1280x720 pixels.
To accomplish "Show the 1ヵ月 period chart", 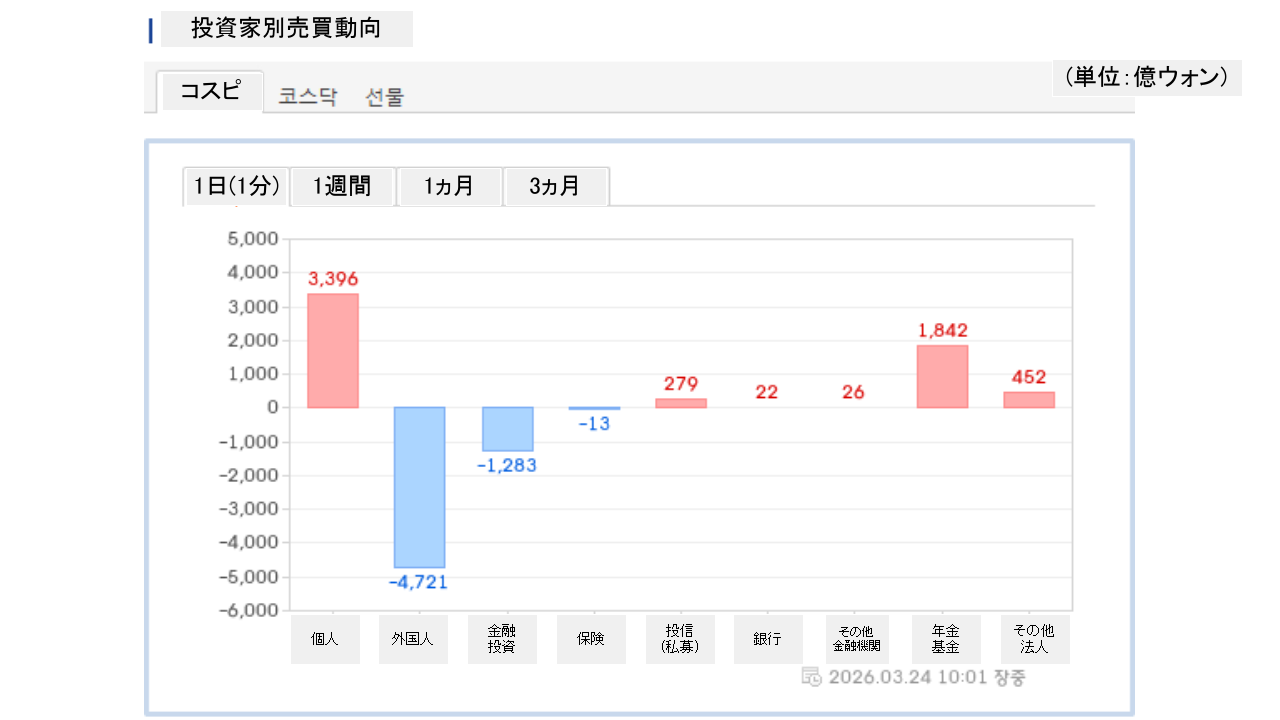I will pyautogui.click(x=449, y=186).
